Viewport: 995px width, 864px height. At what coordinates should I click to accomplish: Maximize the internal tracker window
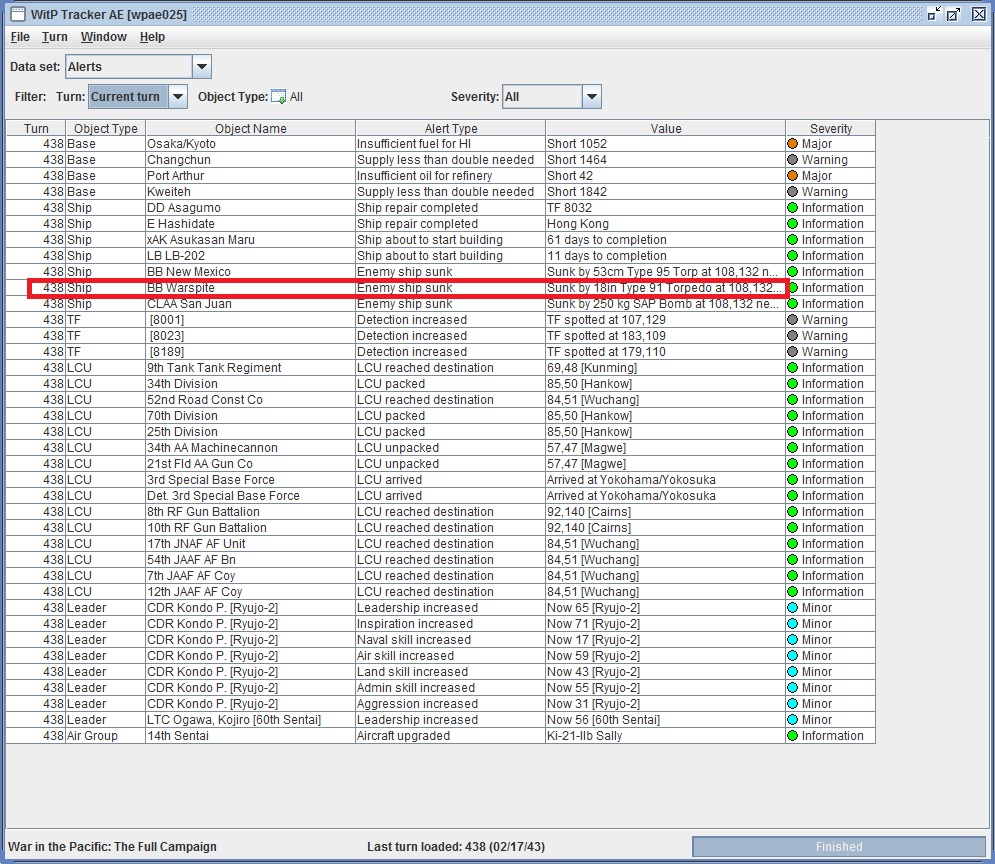953,14
